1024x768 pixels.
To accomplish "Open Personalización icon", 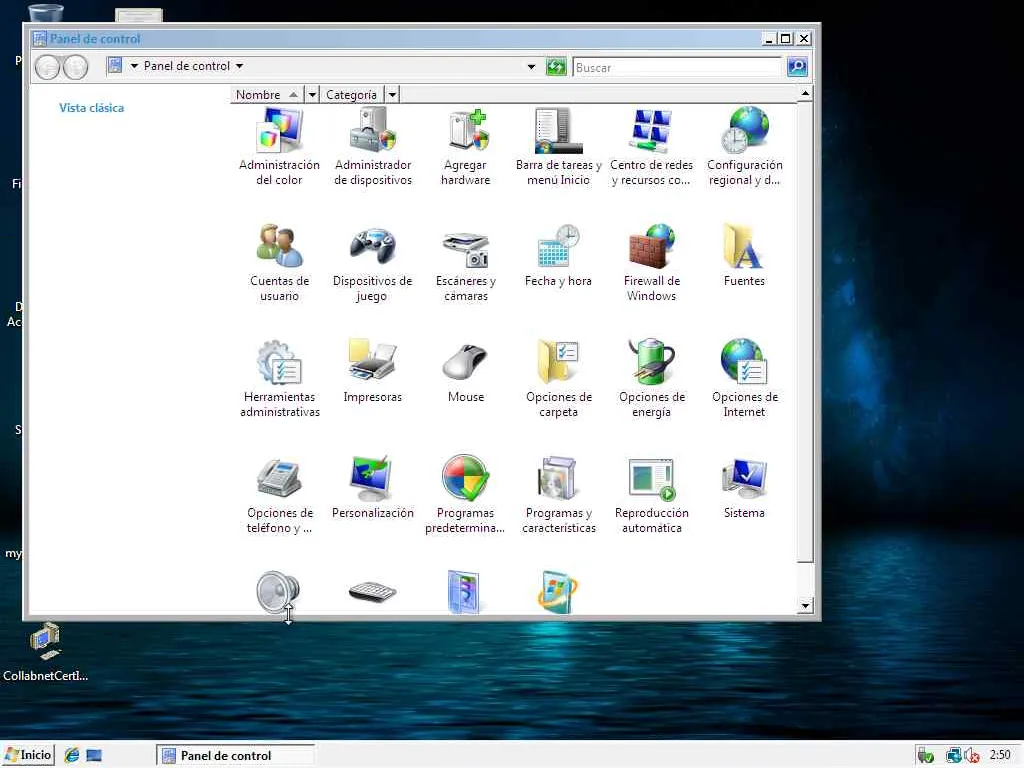I will tap(372, 488).
